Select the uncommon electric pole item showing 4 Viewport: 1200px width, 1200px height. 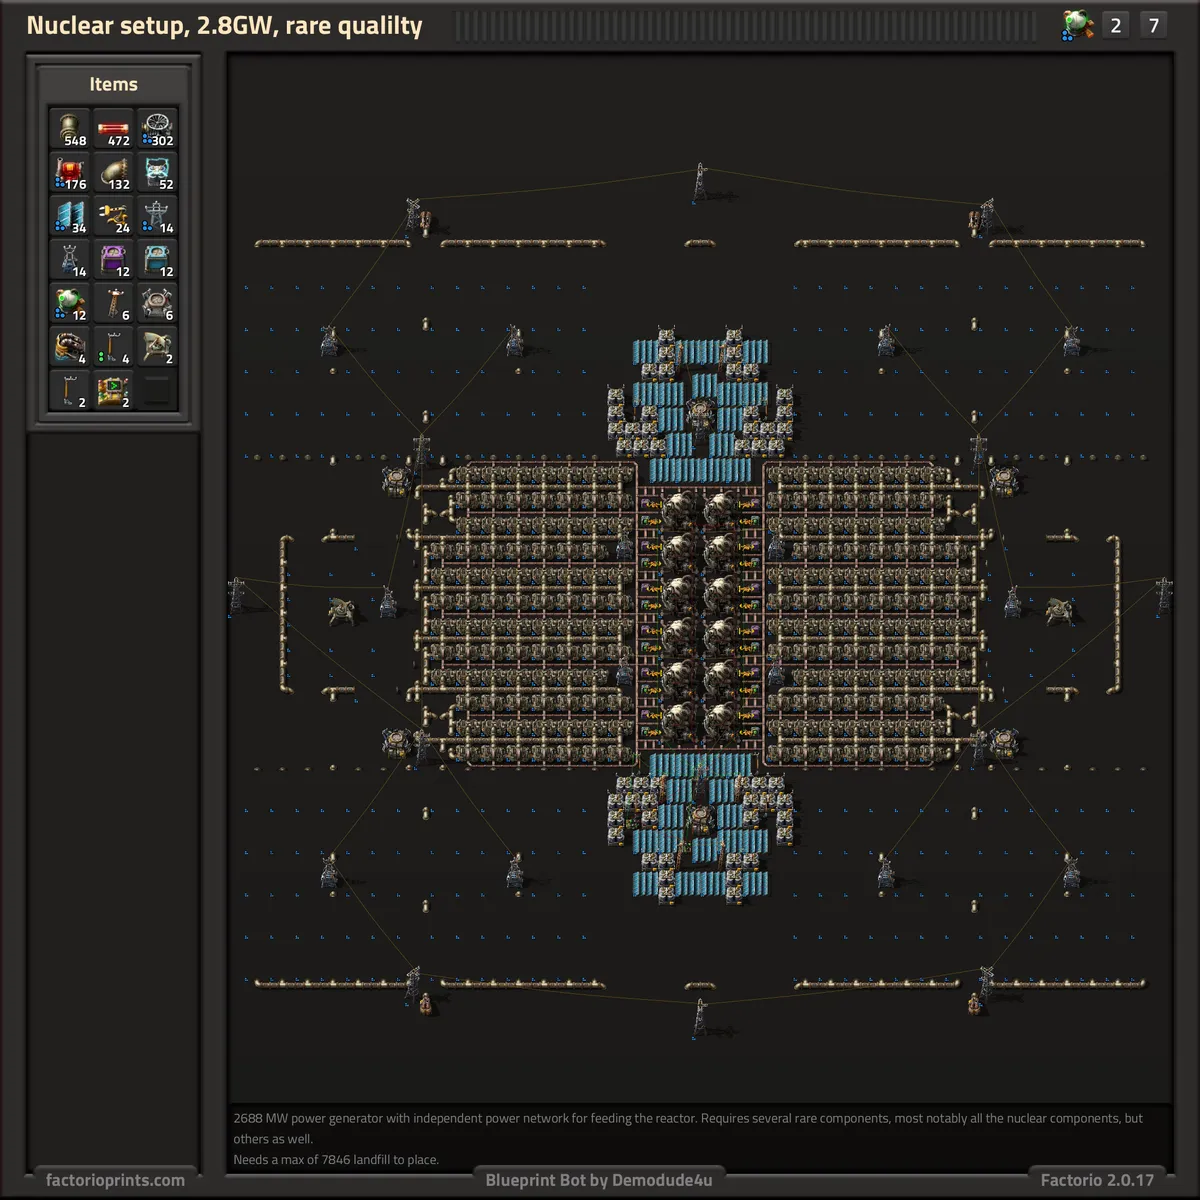point(114,347)
